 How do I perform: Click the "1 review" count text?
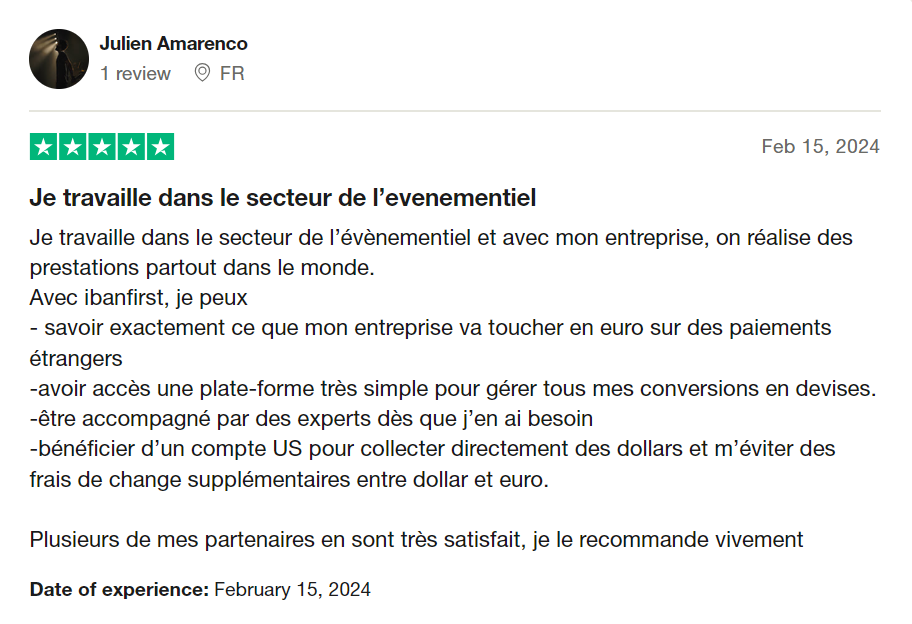(135, 73)
